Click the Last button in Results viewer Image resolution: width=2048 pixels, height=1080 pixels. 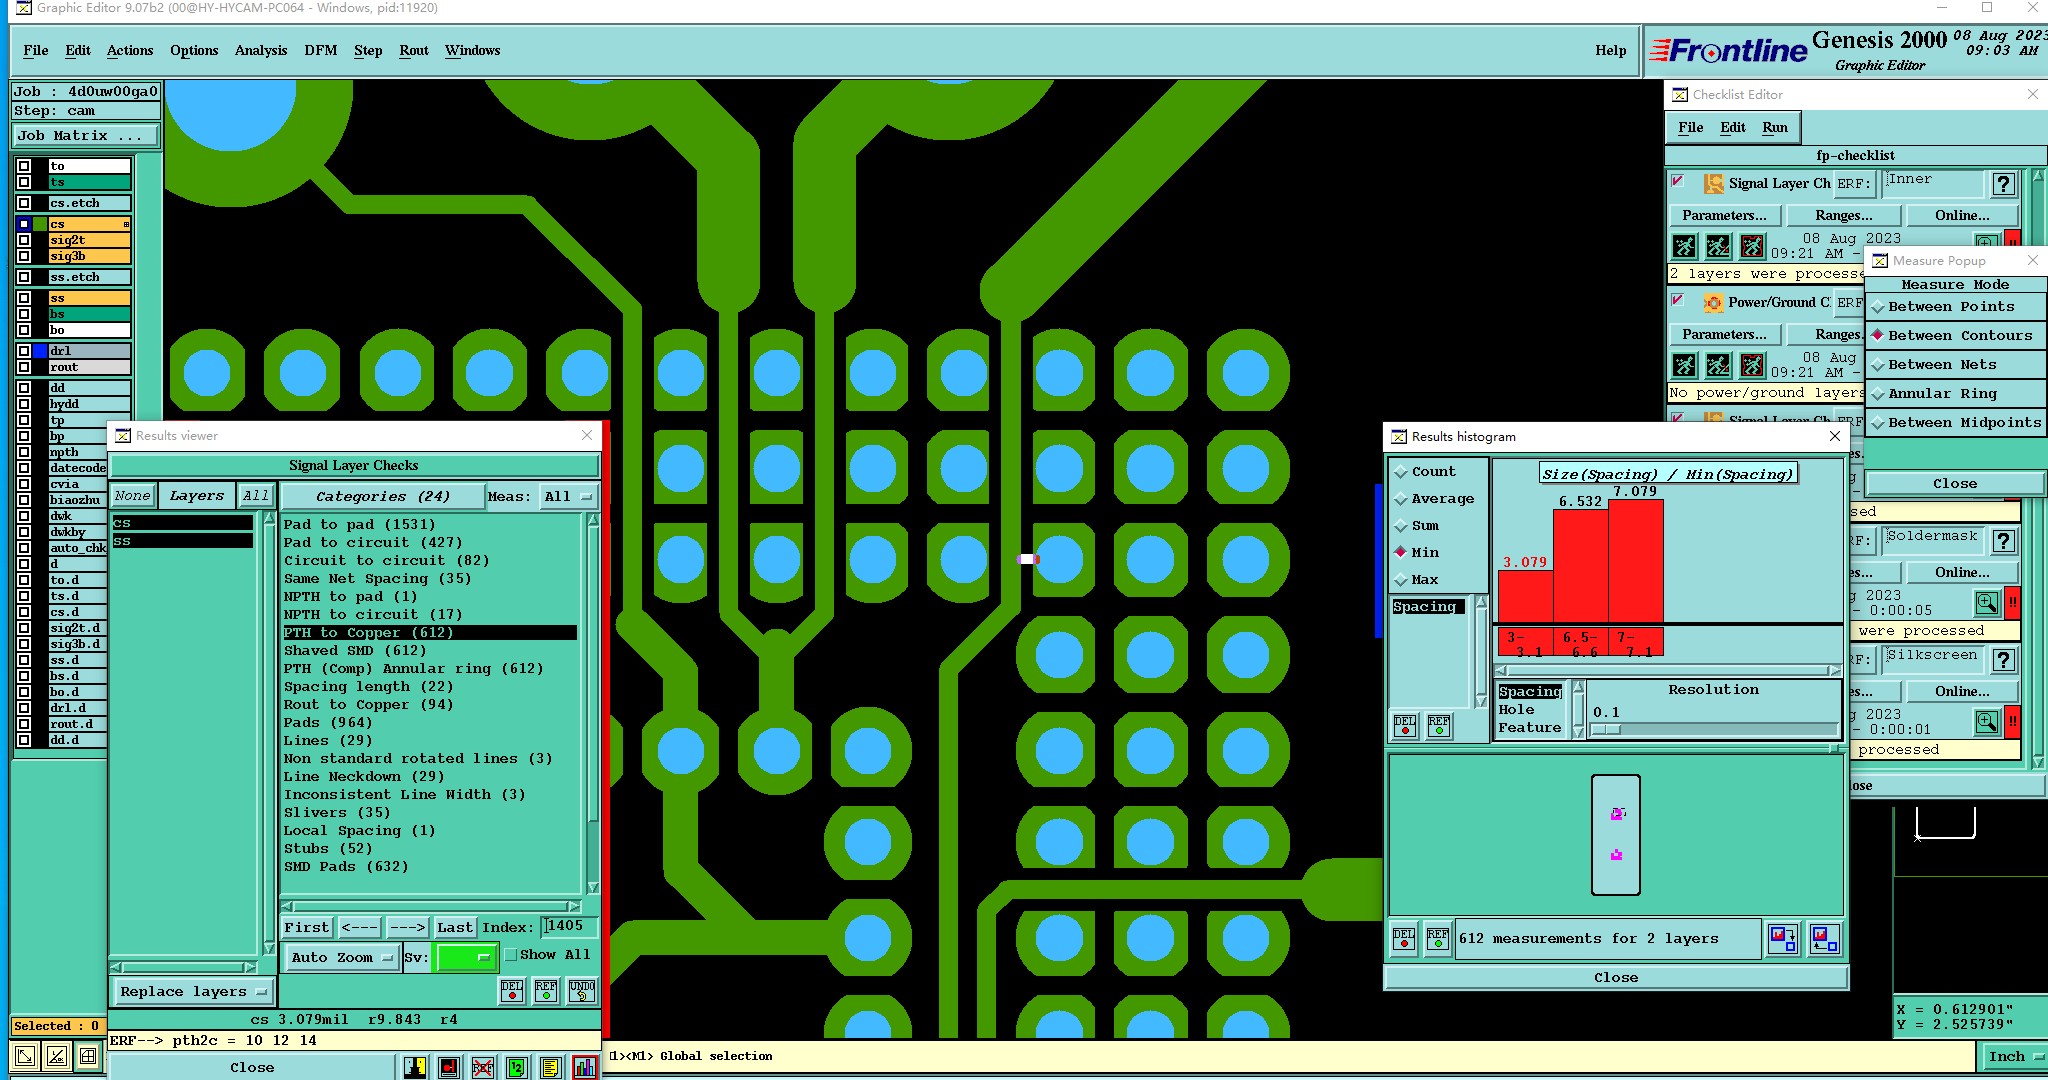tap(455, 928)
